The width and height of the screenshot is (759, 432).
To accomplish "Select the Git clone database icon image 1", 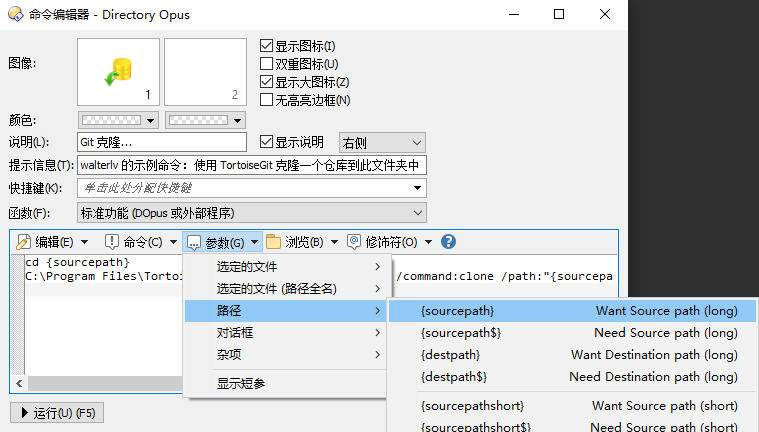I will (x=119, y=72).
